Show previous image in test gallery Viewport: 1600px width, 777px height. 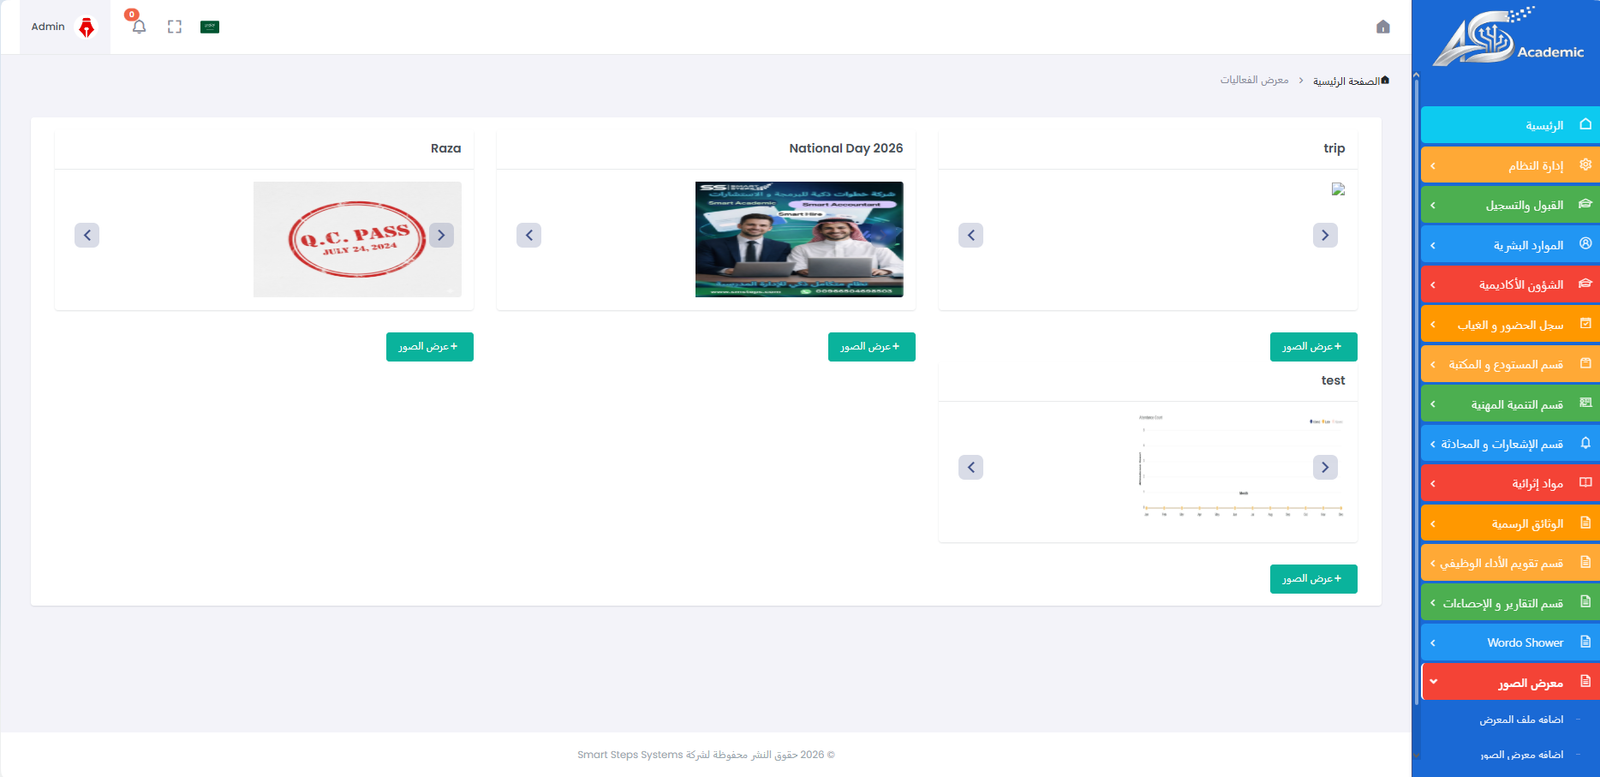point(971,467)
